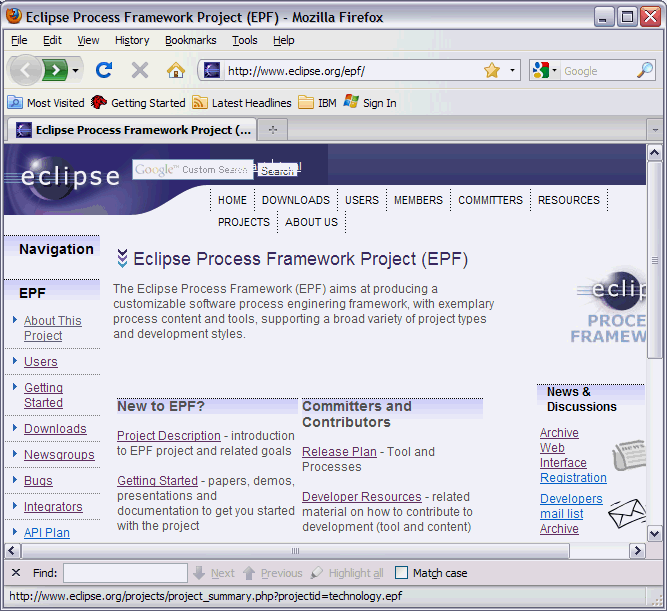Image resolution: width=667 pixels, height=611 pixels.
Task: Reload the page with the Refresh icon
Action: coord(104,70)
